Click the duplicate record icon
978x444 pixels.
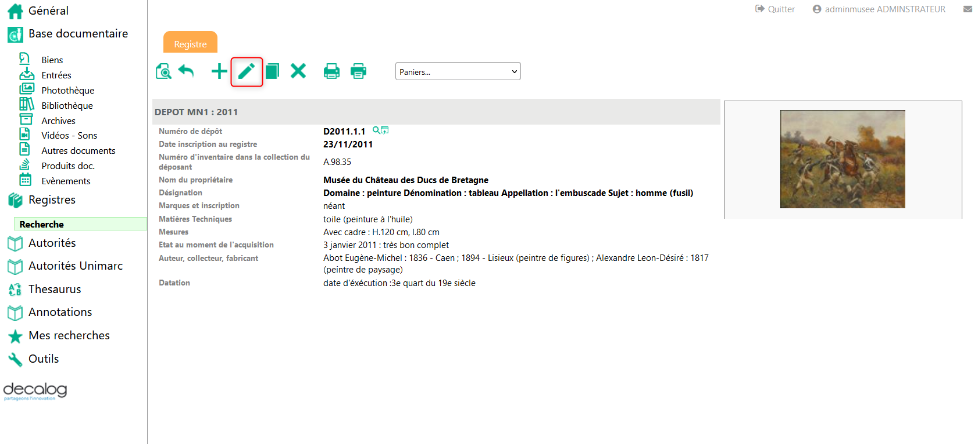tap(272, 71)
